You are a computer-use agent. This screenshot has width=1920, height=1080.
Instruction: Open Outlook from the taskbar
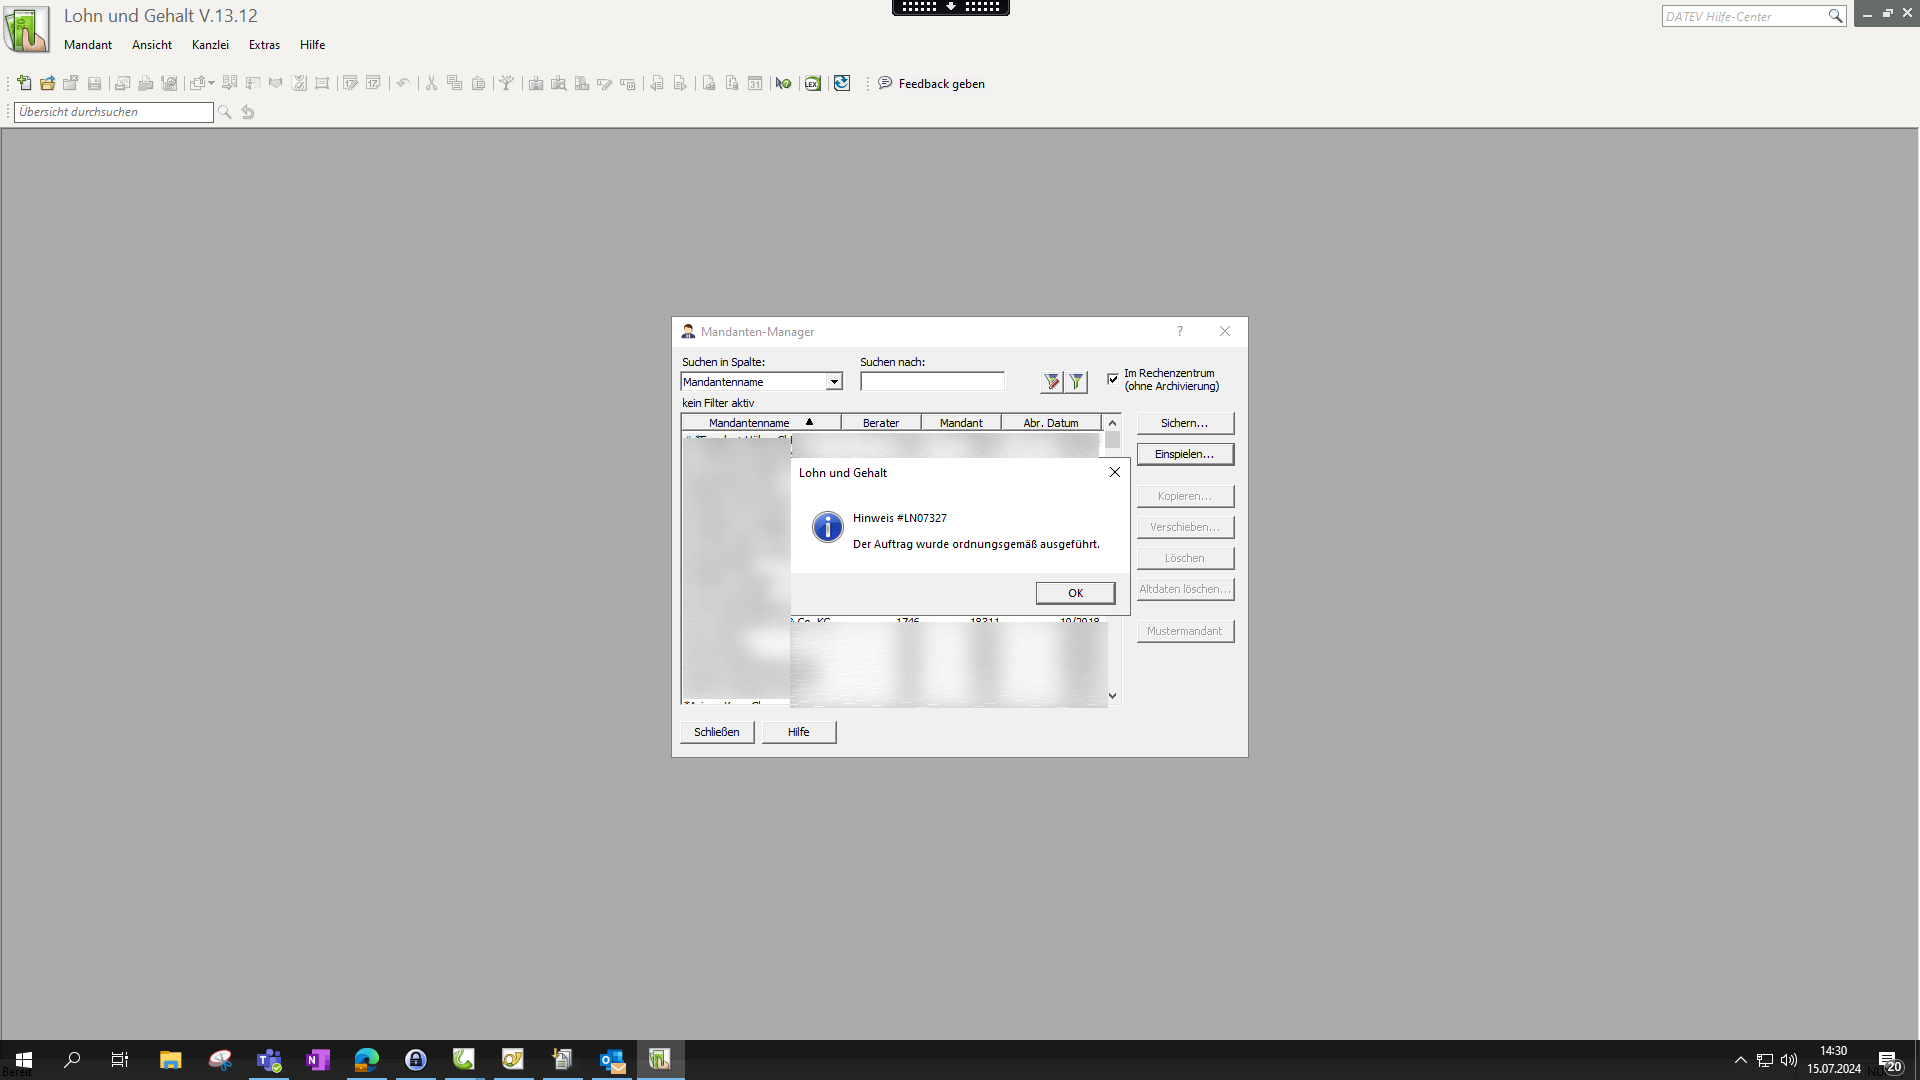click(611, 1060)
